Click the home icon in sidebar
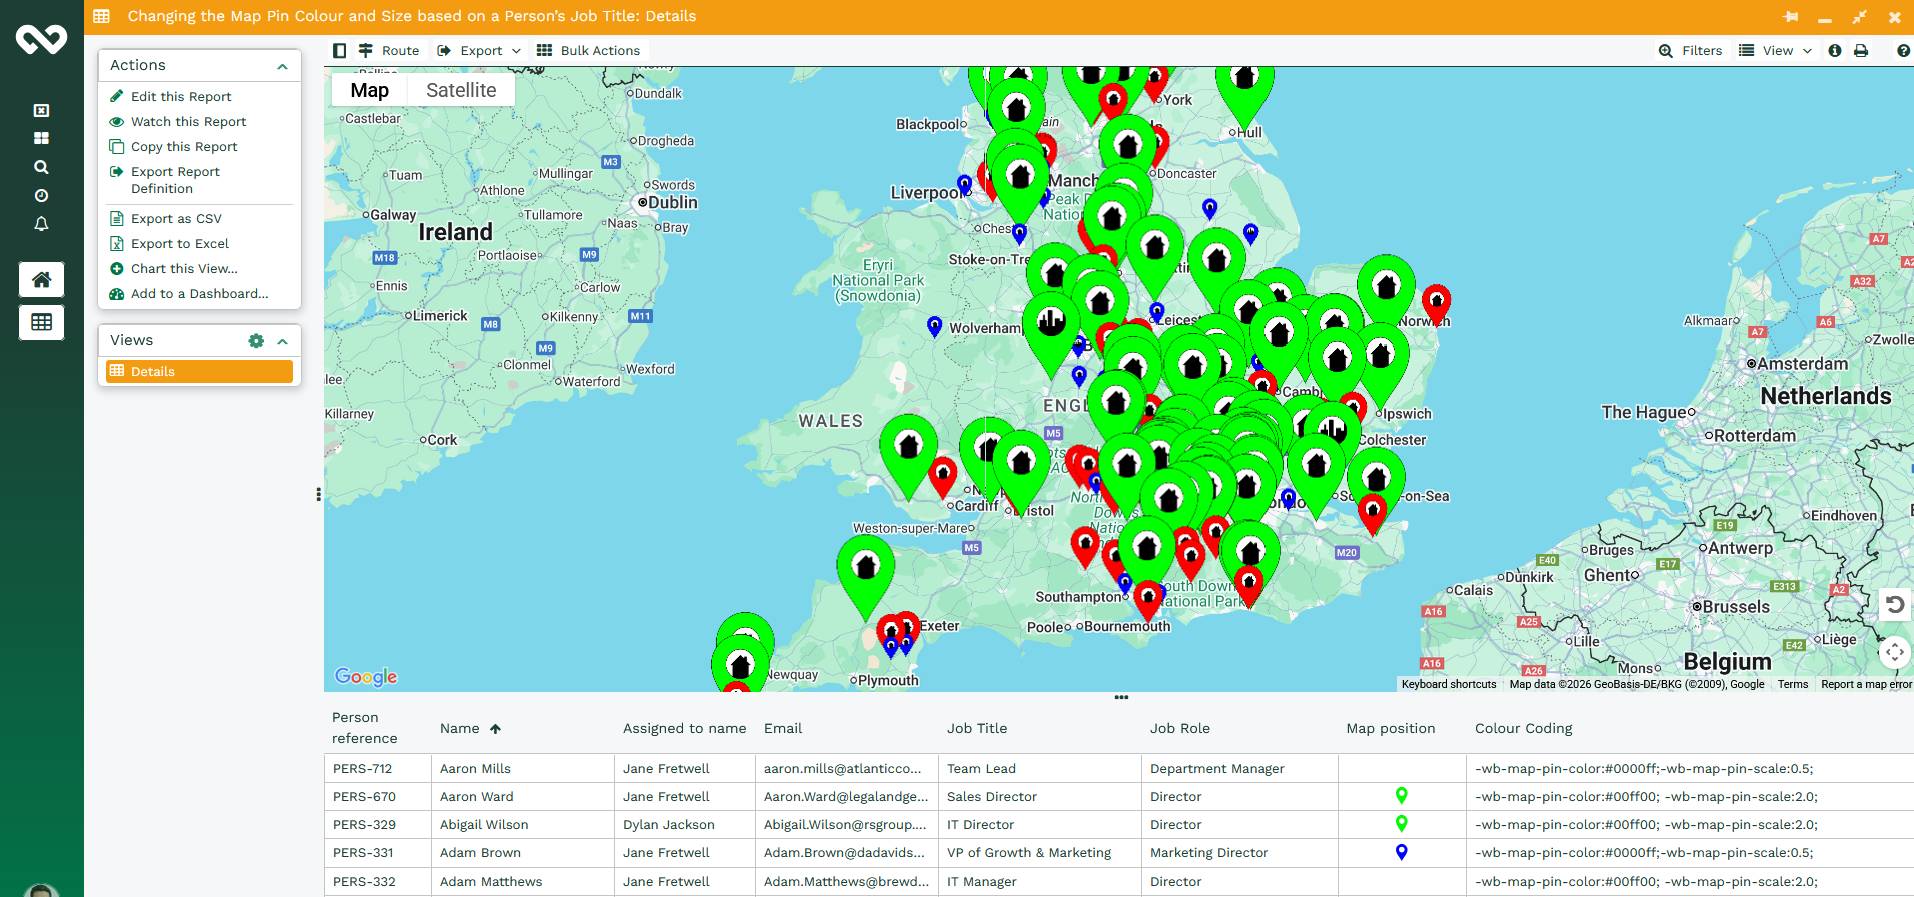This screenshot has width=1914, height=897. coord(41,280)
